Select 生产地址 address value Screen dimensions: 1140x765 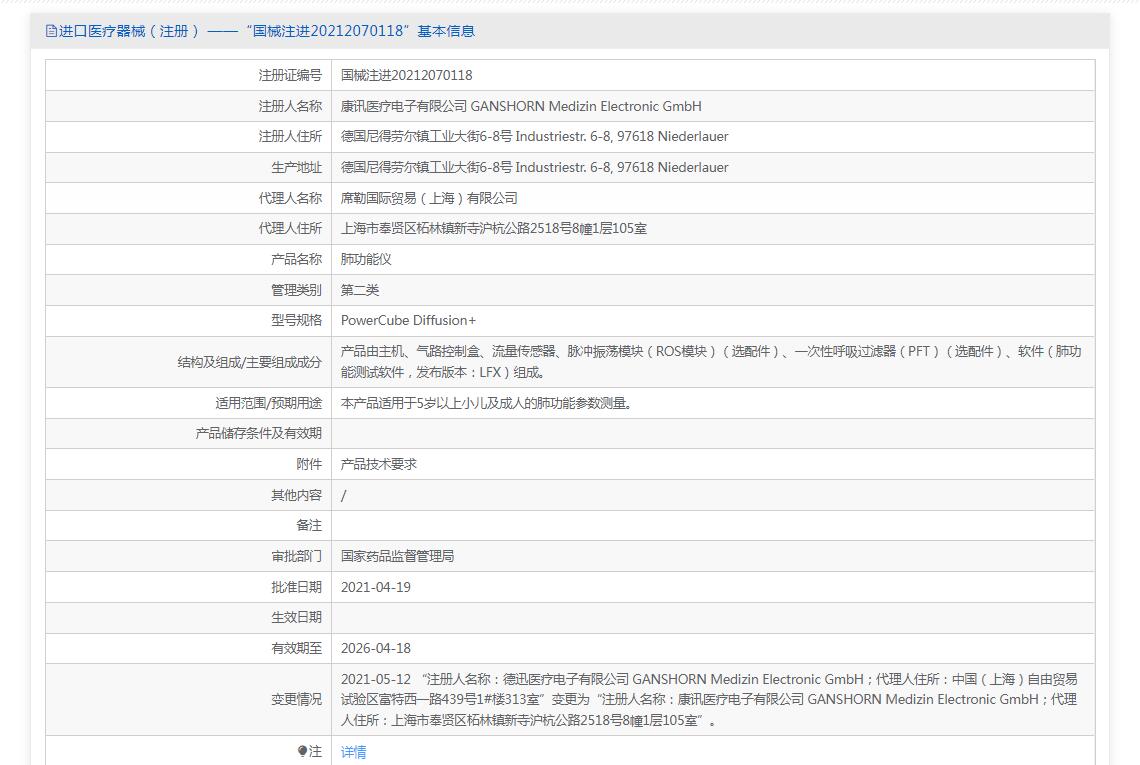pyautogui.click(x=534, y=167)
